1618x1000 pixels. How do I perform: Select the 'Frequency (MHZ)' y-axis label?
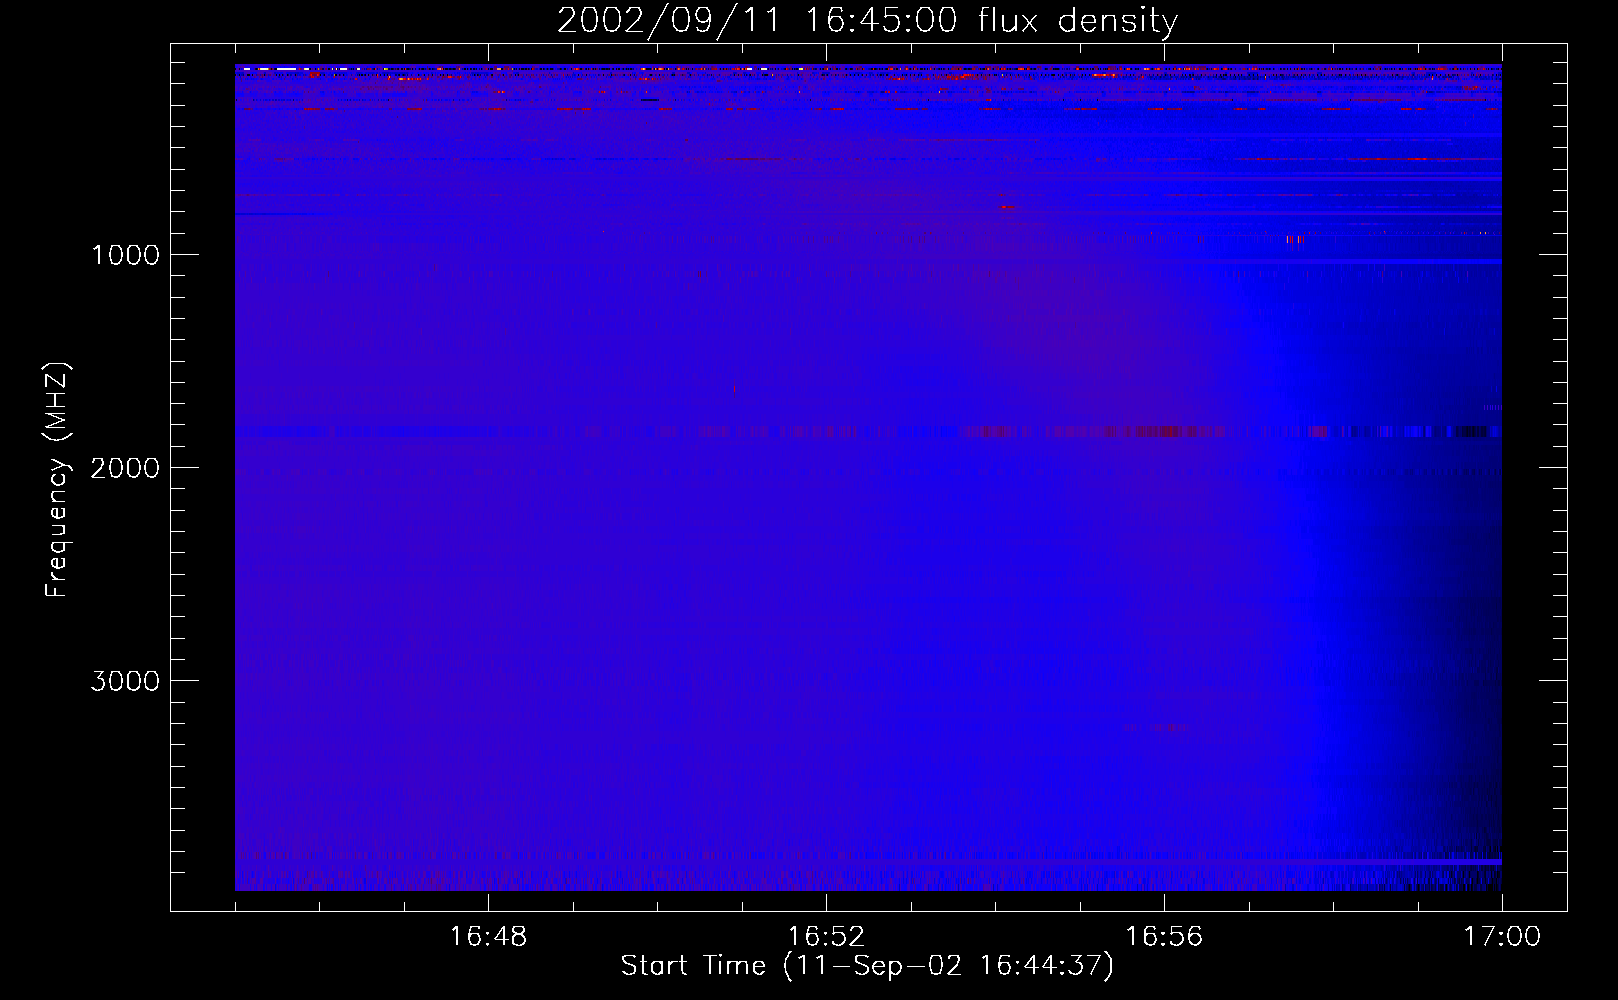point(57,480)
